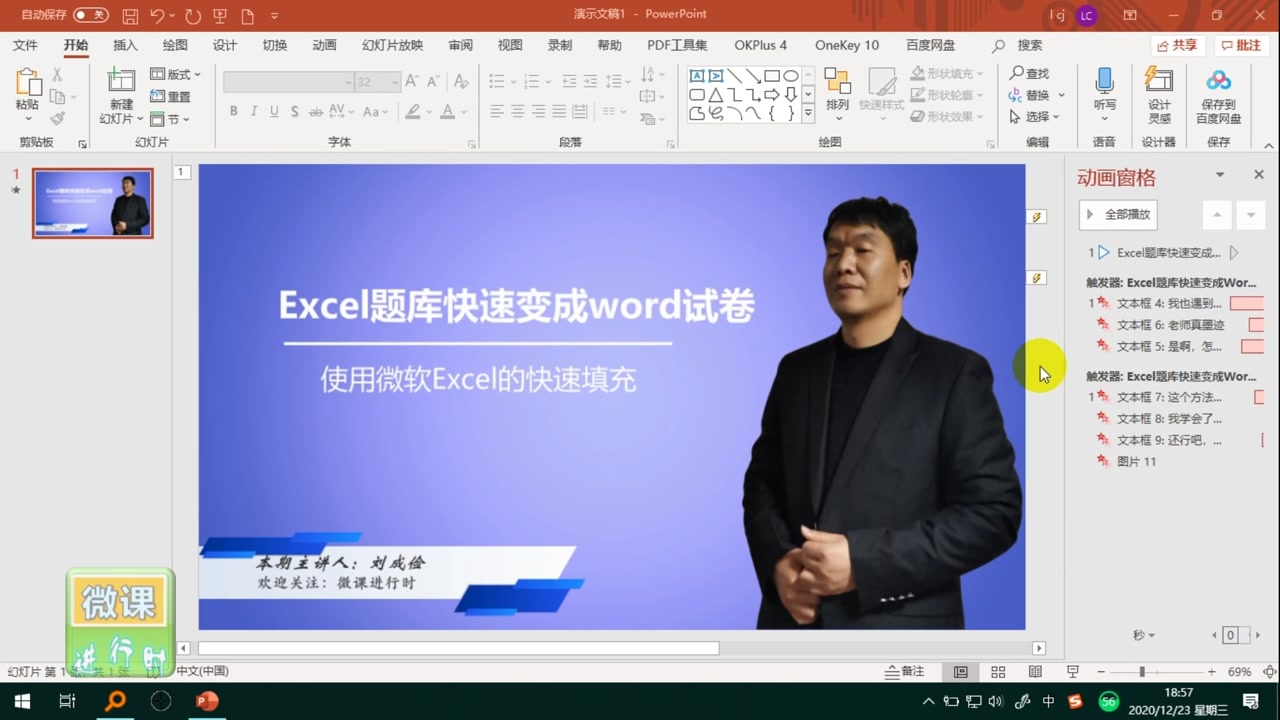Open the 选择 select dropdown
Image resolution: width=1280 pixels, height=720 pixels.
[1034, 117]
